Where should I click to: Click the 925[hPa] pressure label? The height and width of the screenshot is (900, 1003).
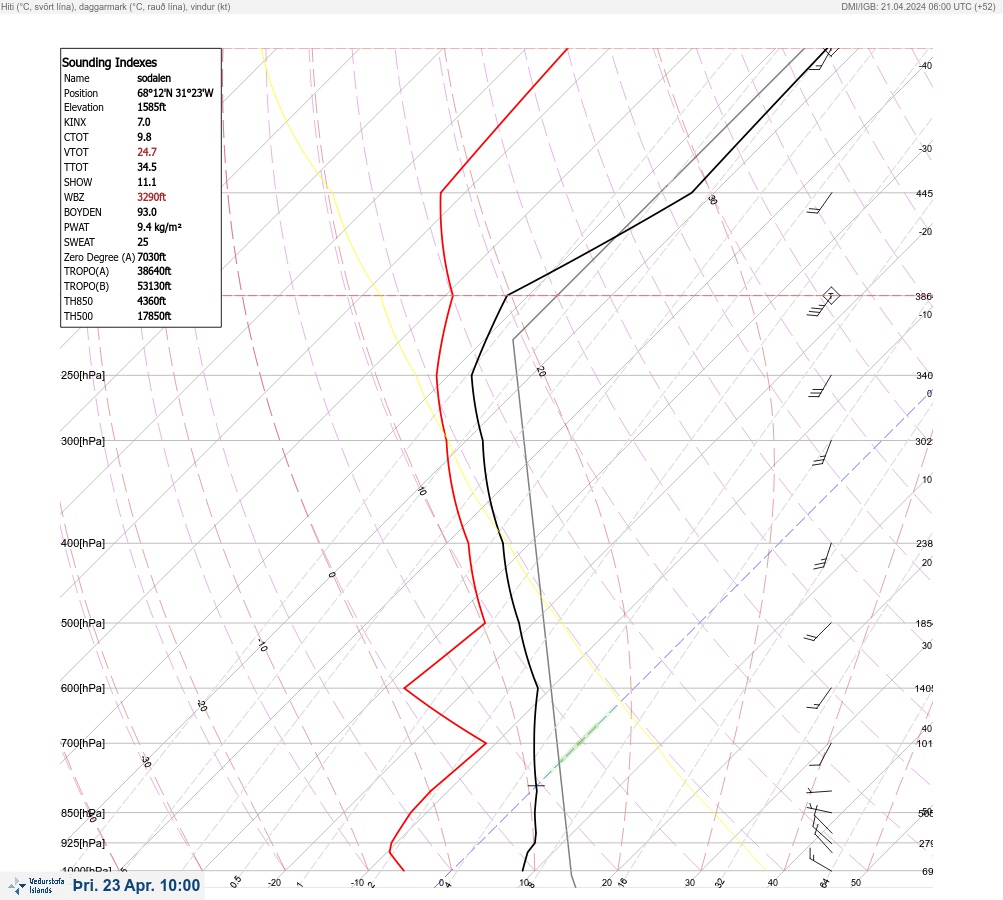click(x=83, y=843)
